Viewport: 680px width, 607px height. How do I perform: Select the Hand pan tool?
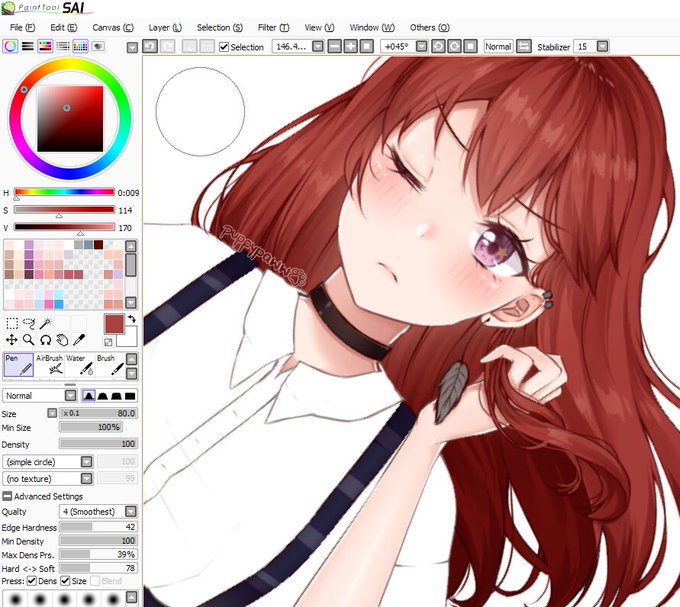click(x=62, y=340)
